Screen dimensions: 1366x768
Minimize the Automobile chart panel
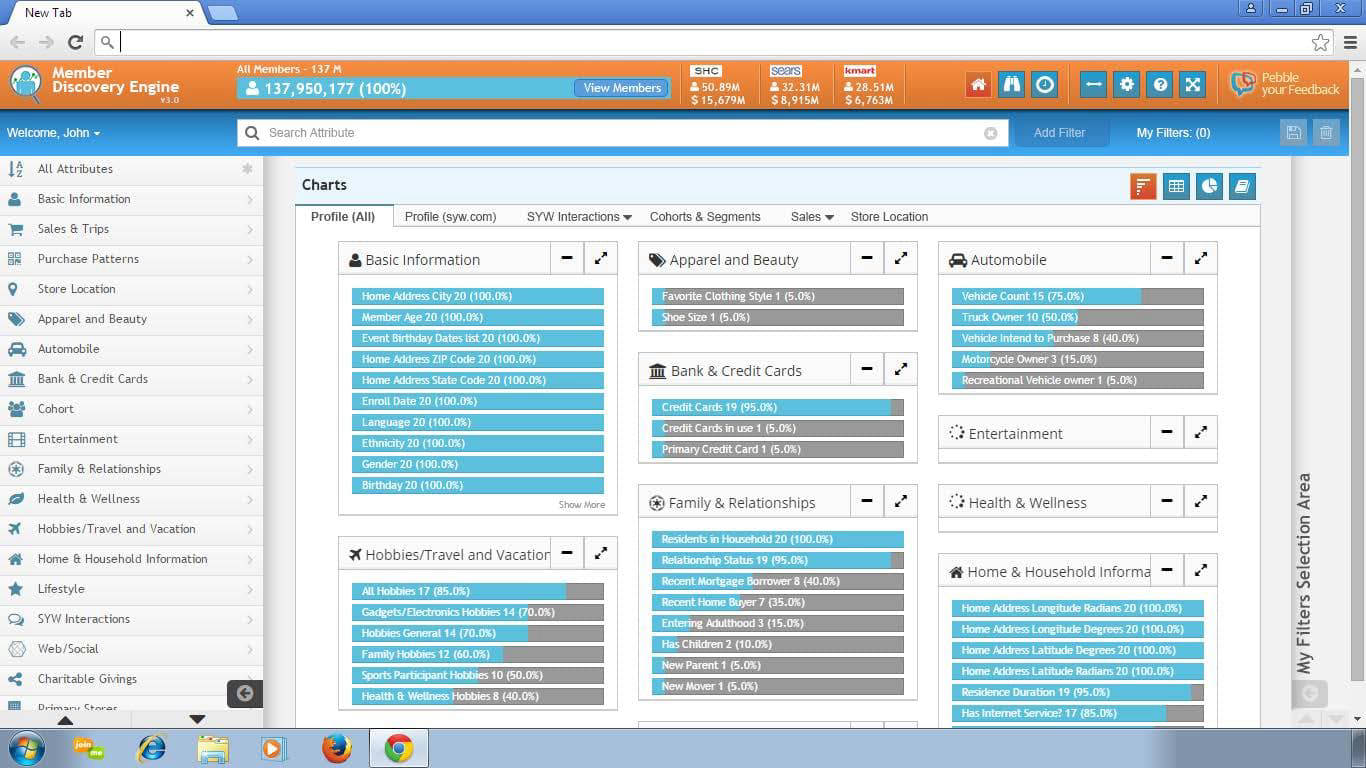pyautogui.click(x=1167, y=258)
